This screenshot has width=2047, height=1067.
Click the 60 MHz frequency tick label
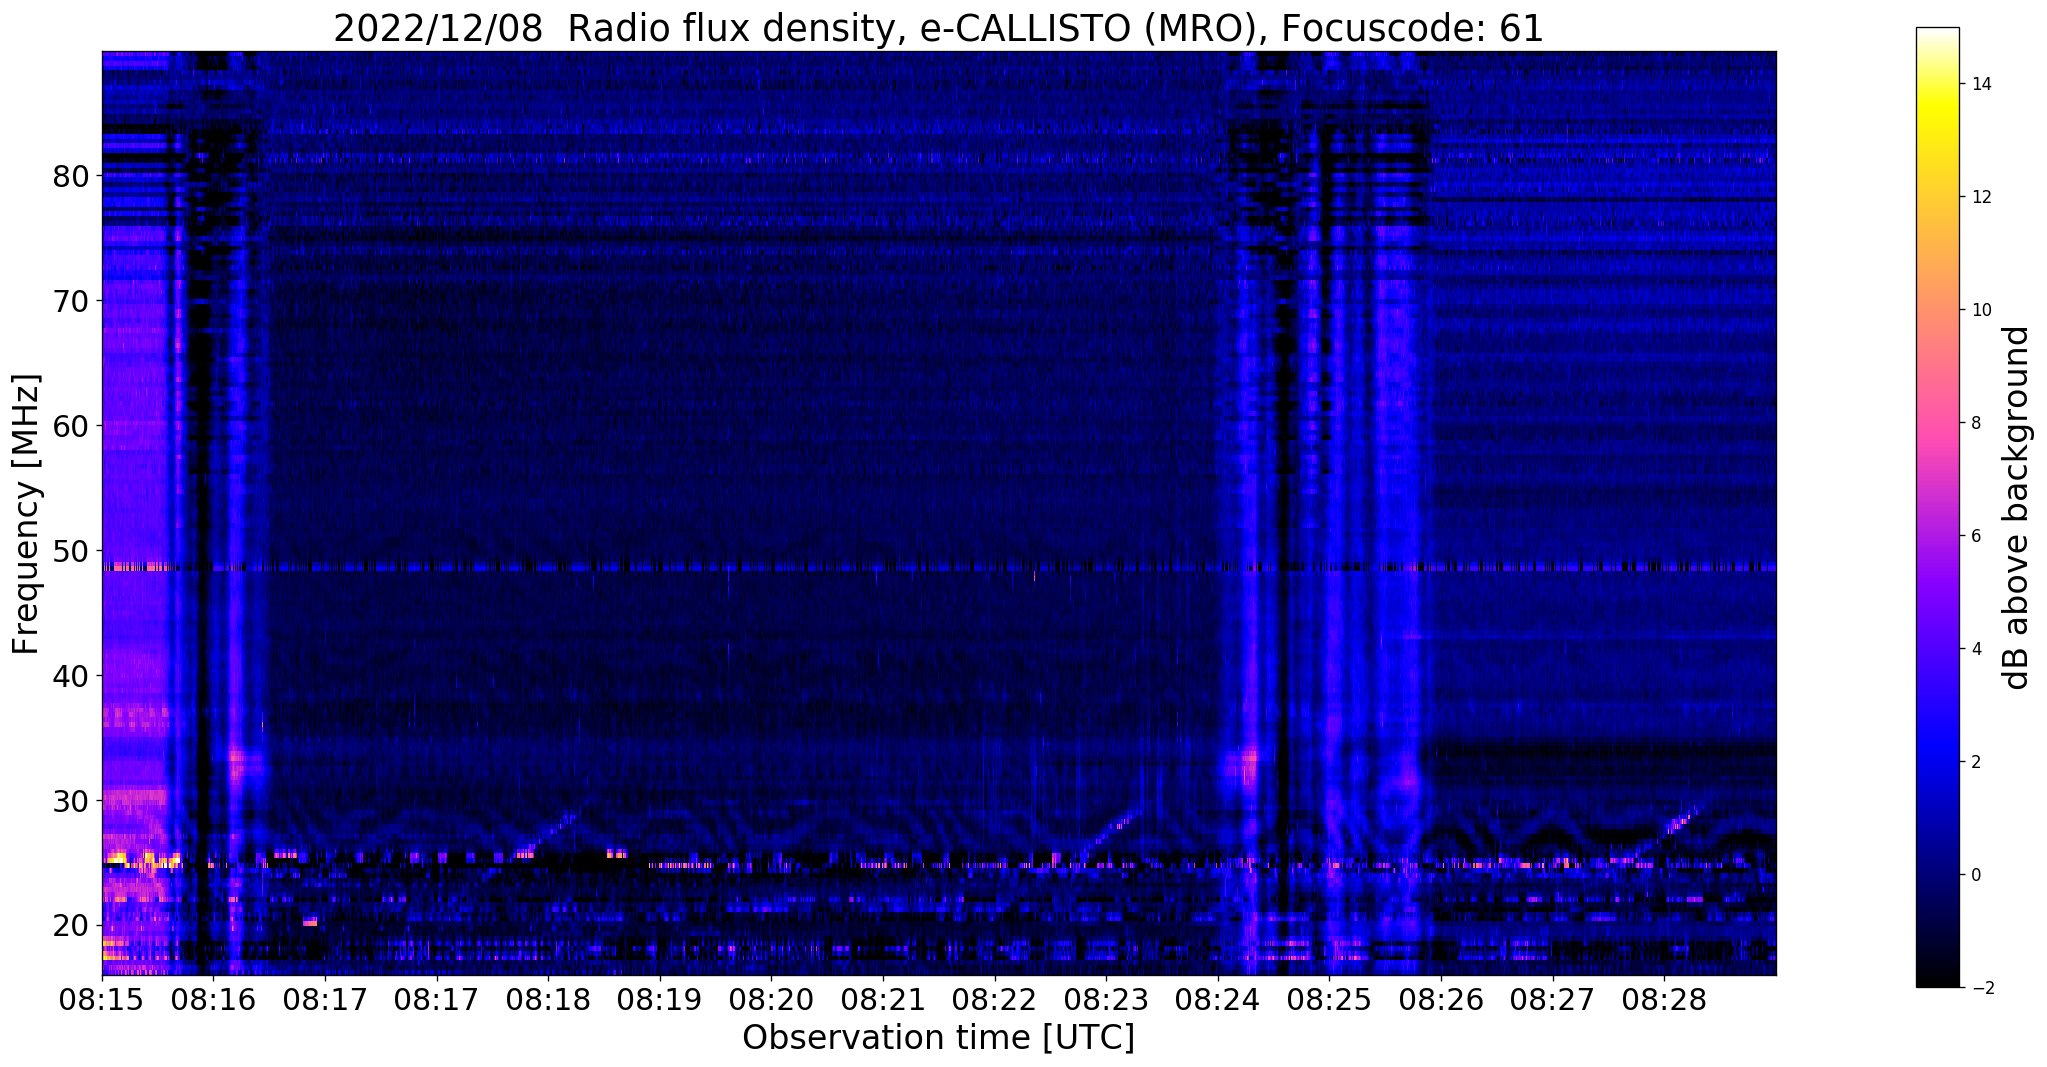pos(72,426)
